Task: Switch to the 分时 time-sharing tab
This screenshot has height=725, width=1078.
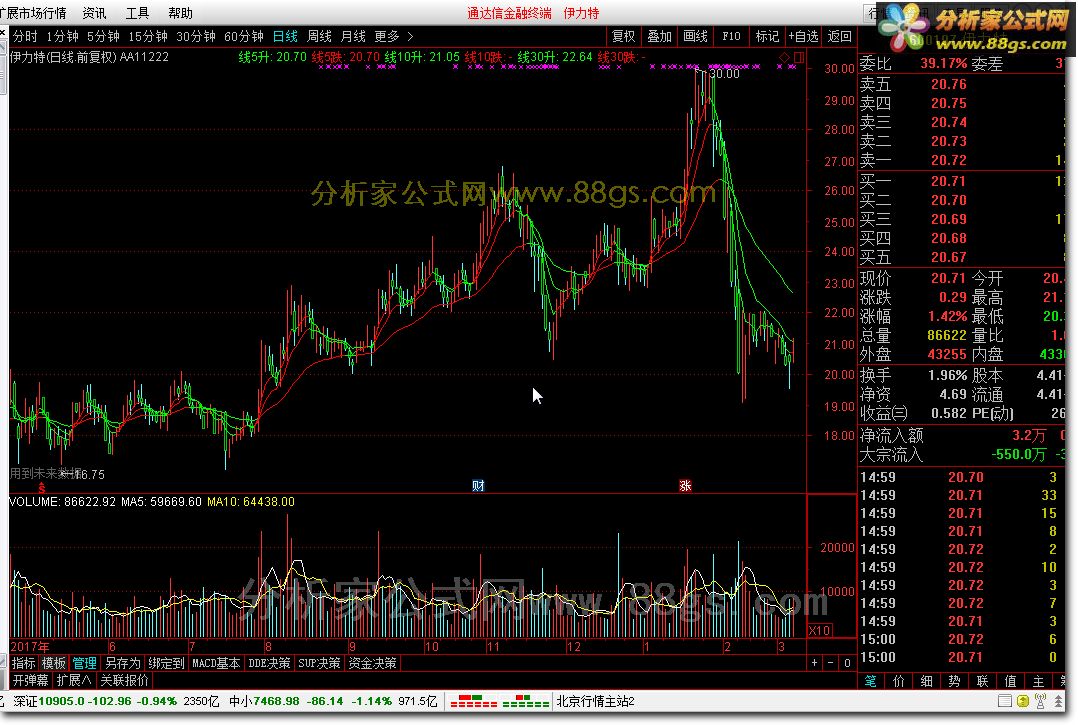Action: 25,36
